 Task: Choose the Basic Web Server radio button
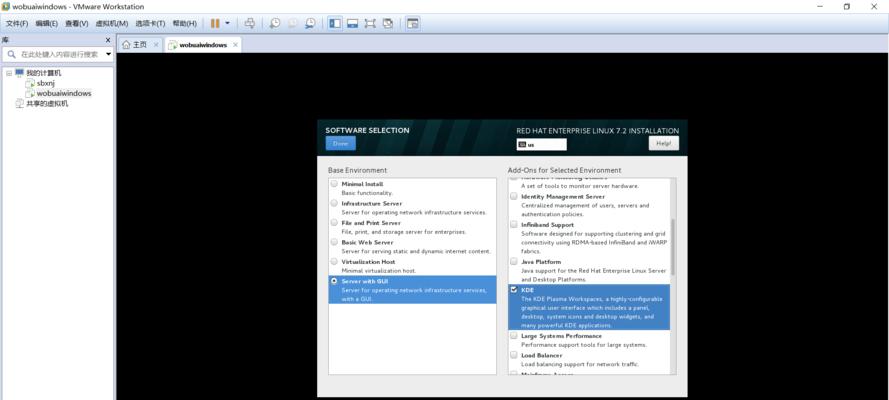pyautogui.click(x=334, y=242)
